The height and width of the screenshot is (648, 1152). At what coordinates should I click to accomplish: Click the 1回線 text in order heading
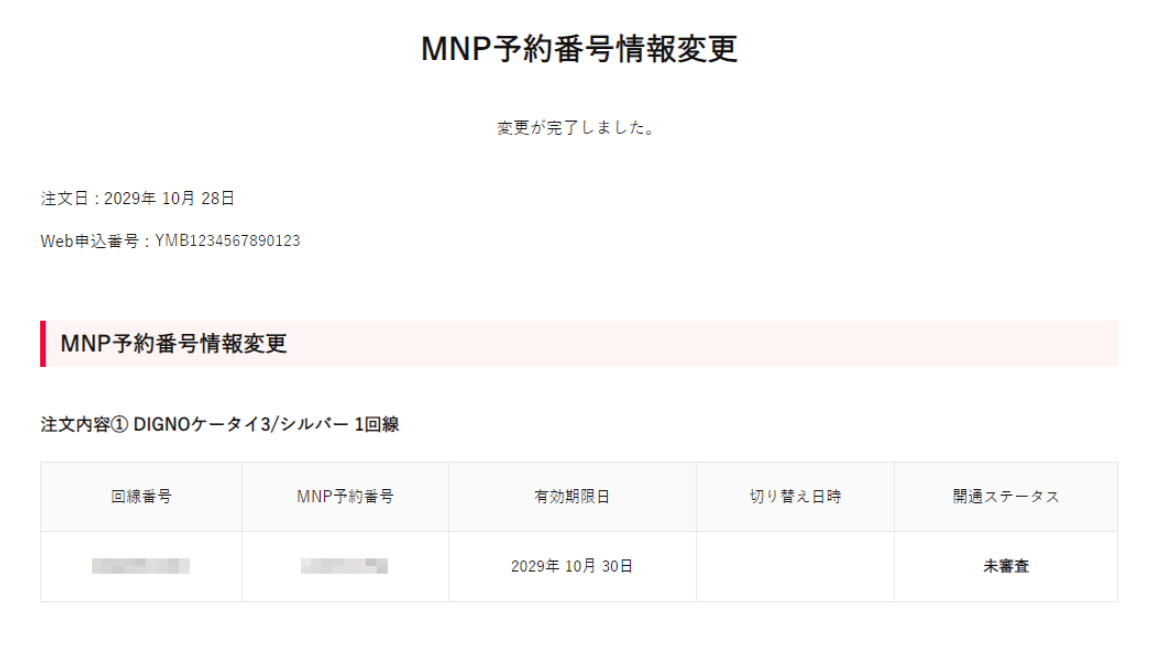point(376,424)
